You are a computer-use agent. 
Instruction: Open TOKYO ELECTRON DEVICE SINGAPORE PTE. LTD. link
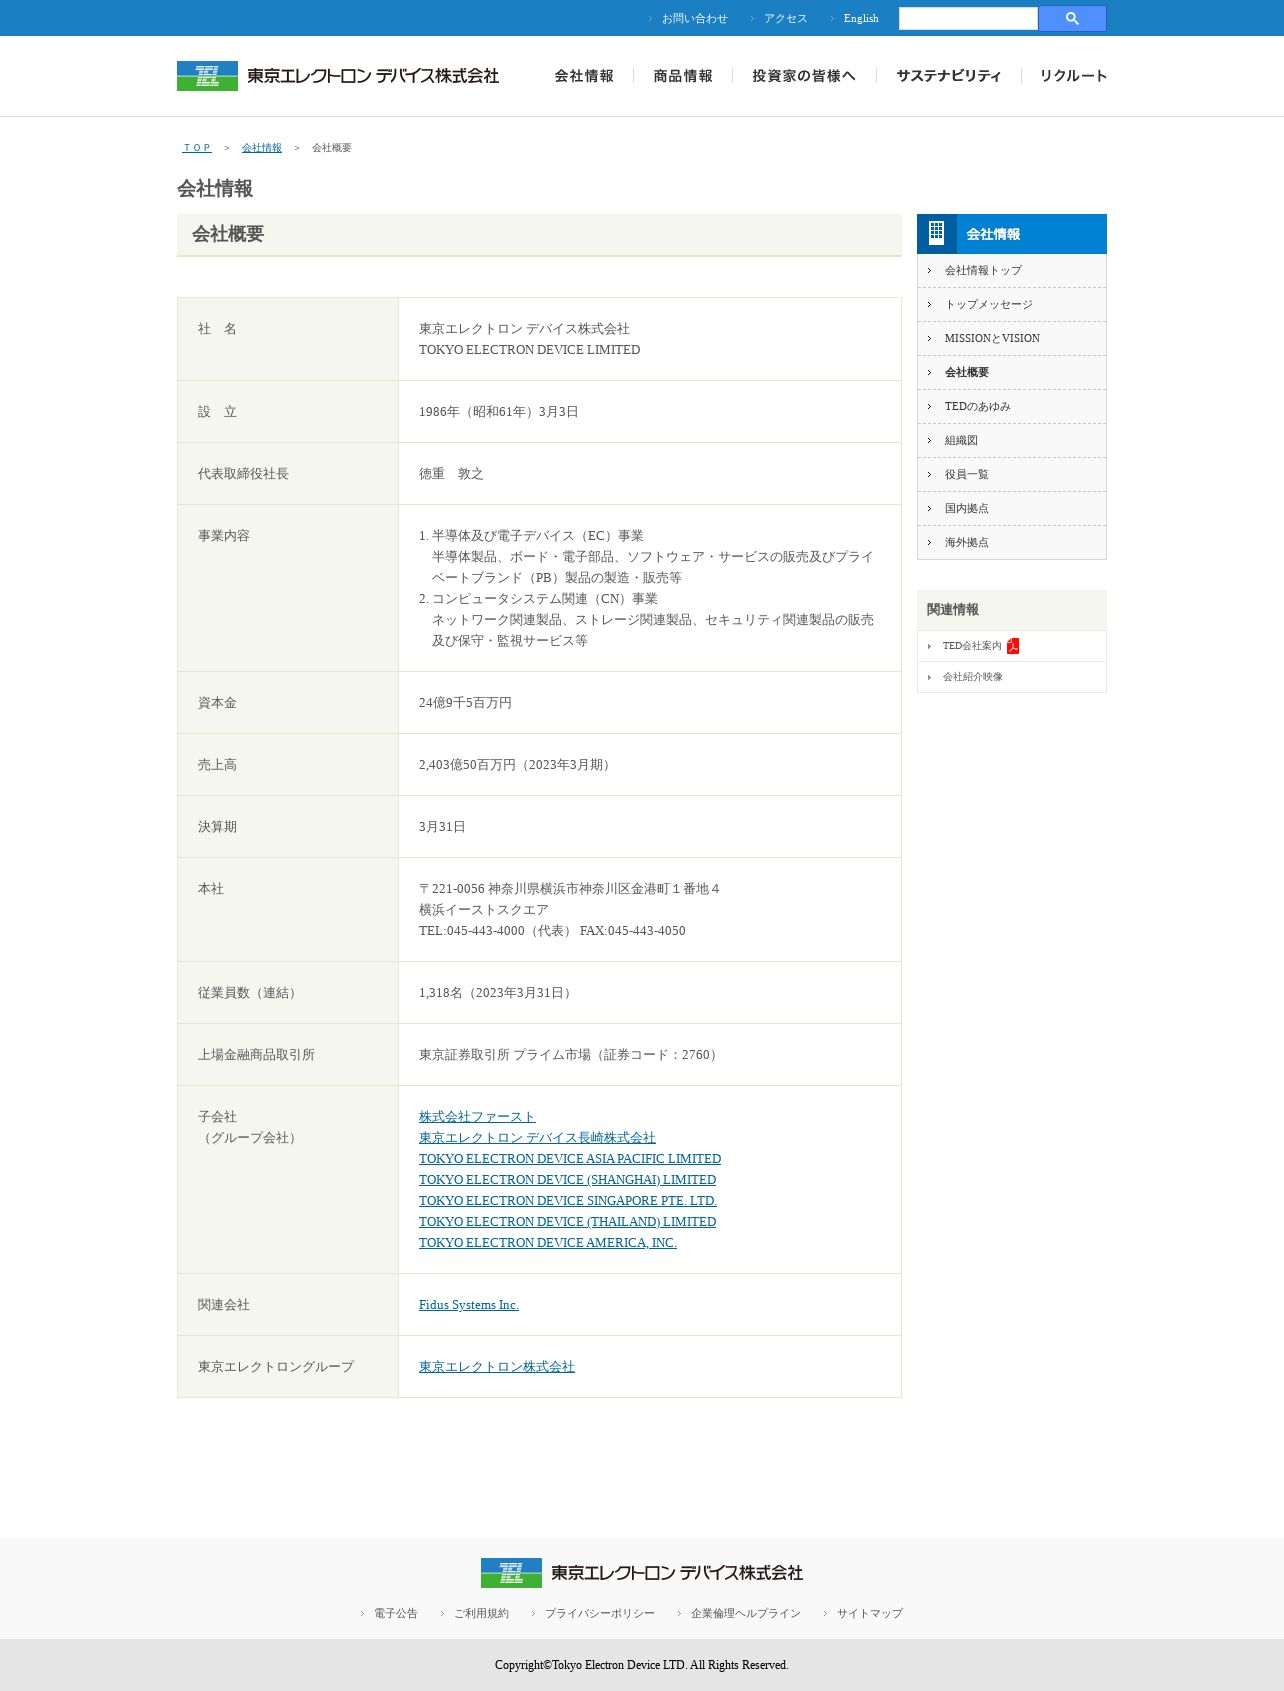tap(568, 1201)
